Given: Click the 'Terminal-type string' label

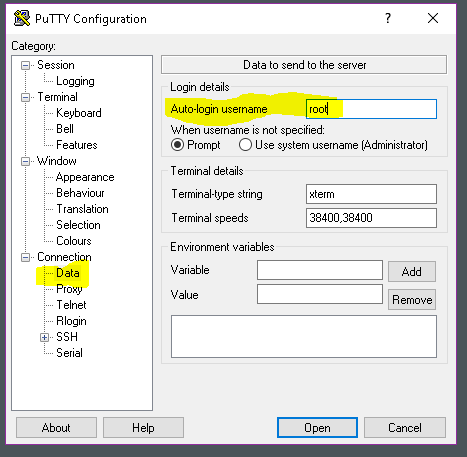Looking at the screenshot, I should [x=217, y=194].
